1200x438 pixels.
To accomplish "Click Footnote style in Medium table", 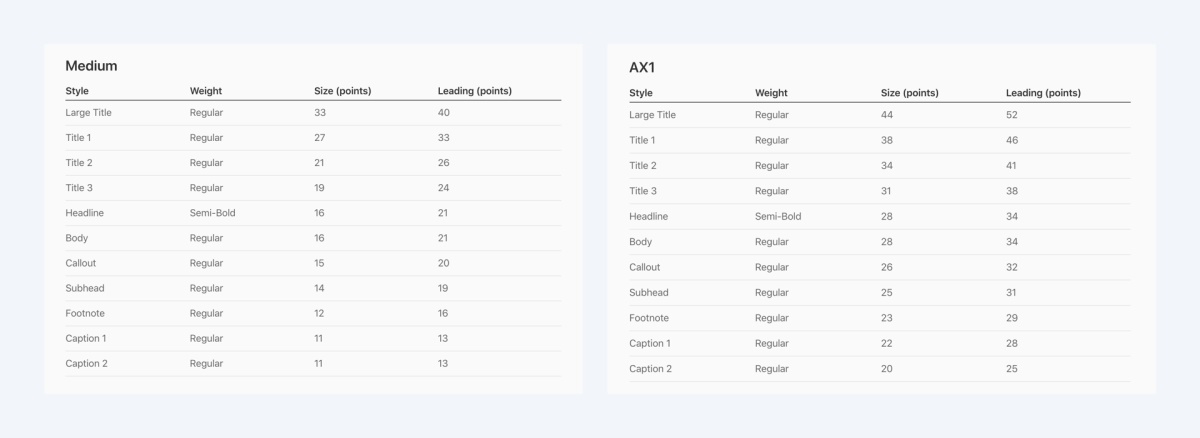I will tap(85, 313).
